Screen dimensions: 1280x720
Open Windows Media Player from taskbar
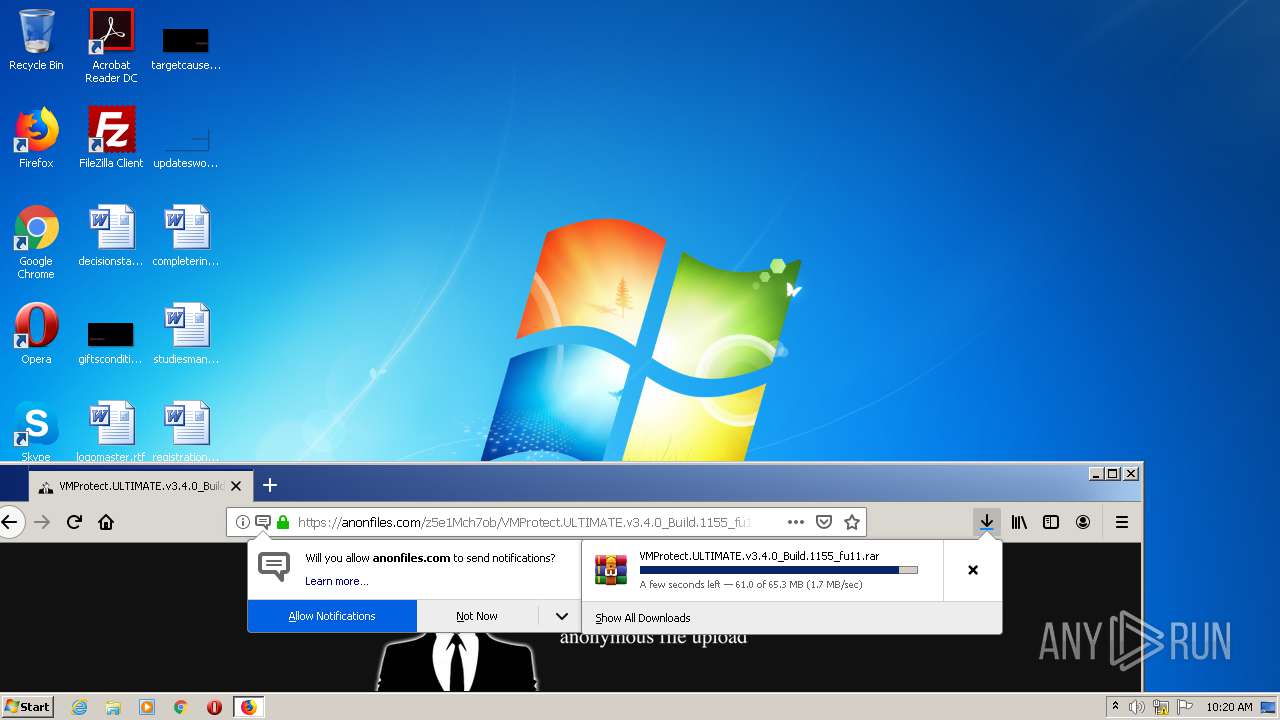147,707
